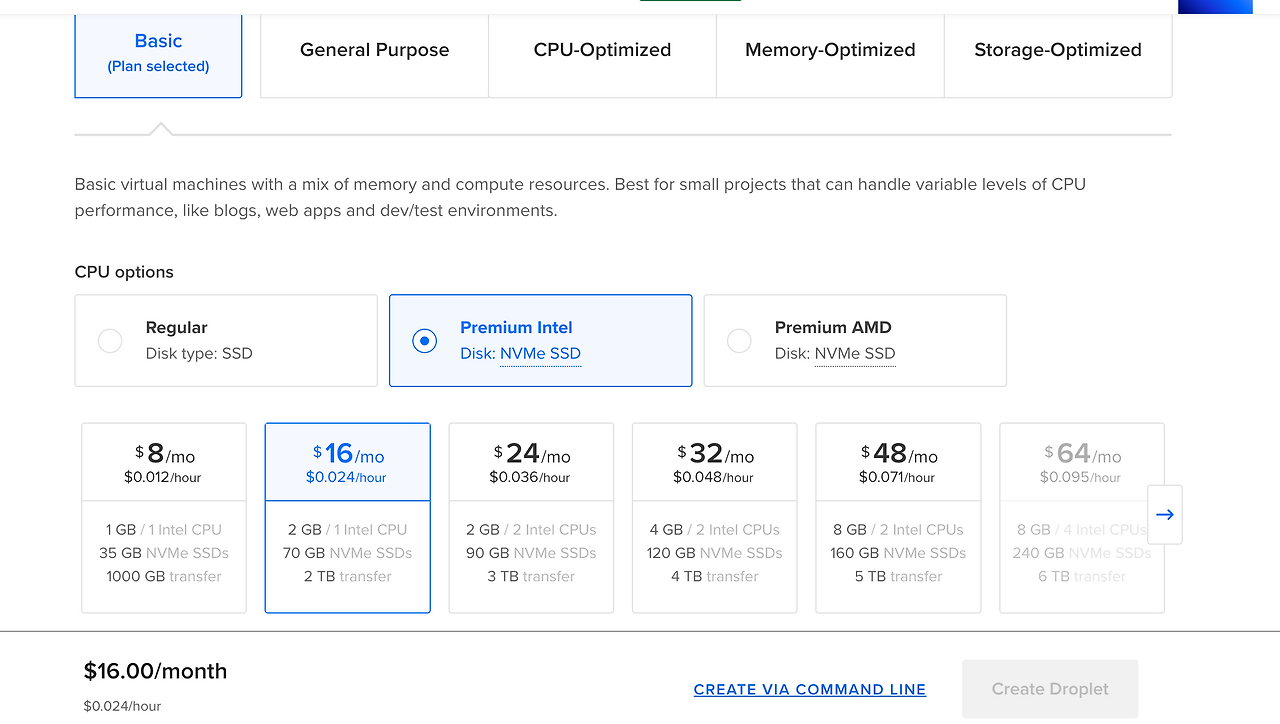The height and width of the screenshot is (724, 1280).
Task: Click the Create Droplet button
Action: click(1049, 689)
